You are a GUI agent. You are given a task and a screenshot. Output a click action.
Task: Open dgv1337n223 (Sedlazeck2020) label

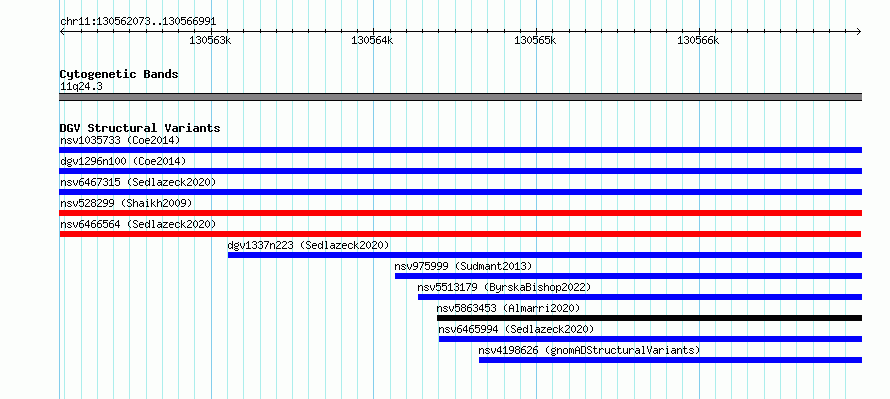click(x=308, y=245)
